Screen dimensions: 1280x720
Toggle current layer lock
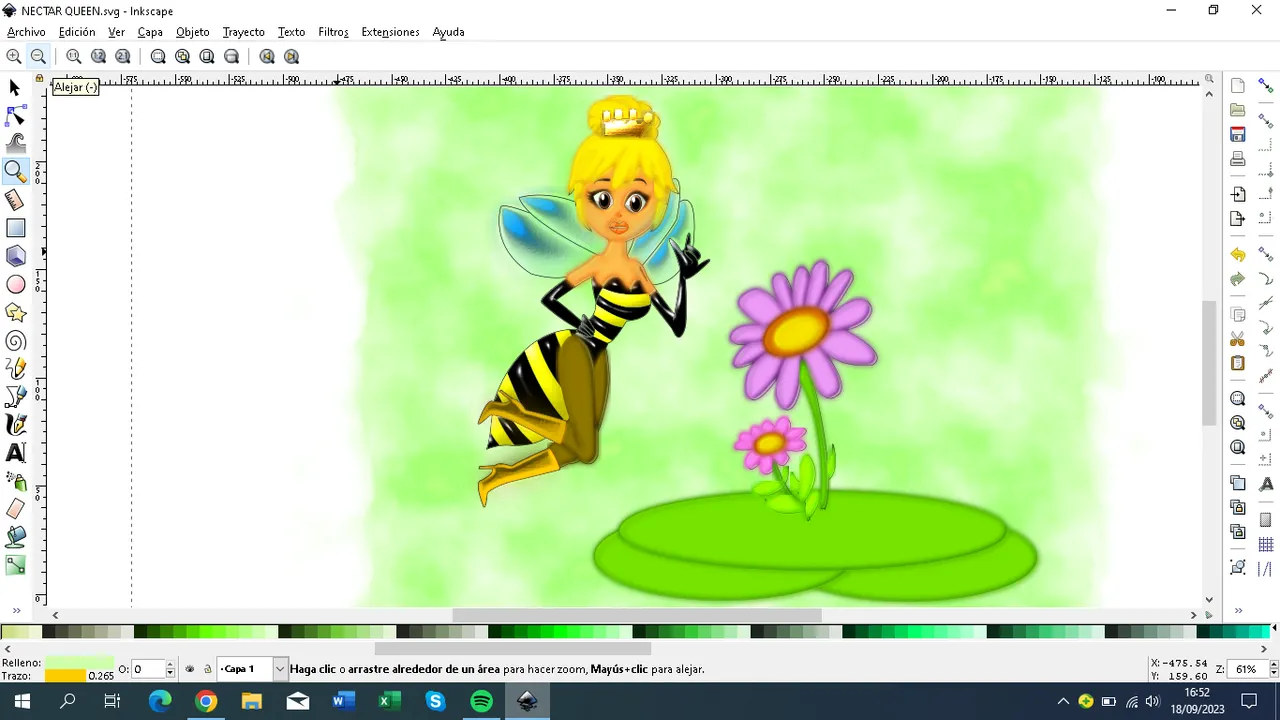click(x=208, y=669)
